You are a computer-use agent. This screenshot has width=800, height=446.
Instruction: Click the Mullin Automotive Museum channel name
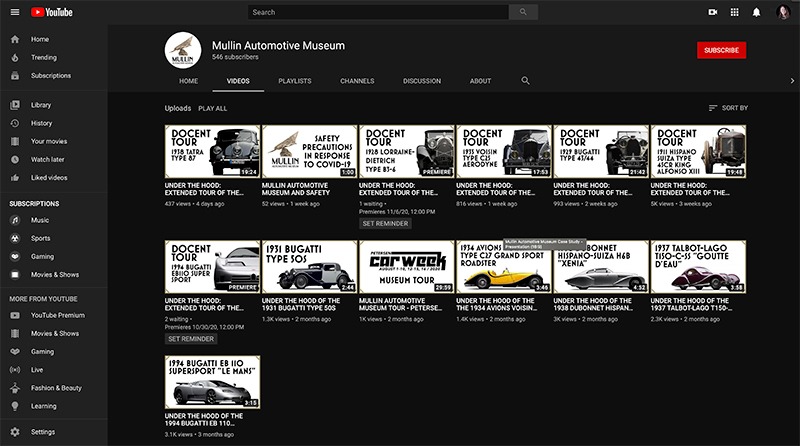(279, 45)
